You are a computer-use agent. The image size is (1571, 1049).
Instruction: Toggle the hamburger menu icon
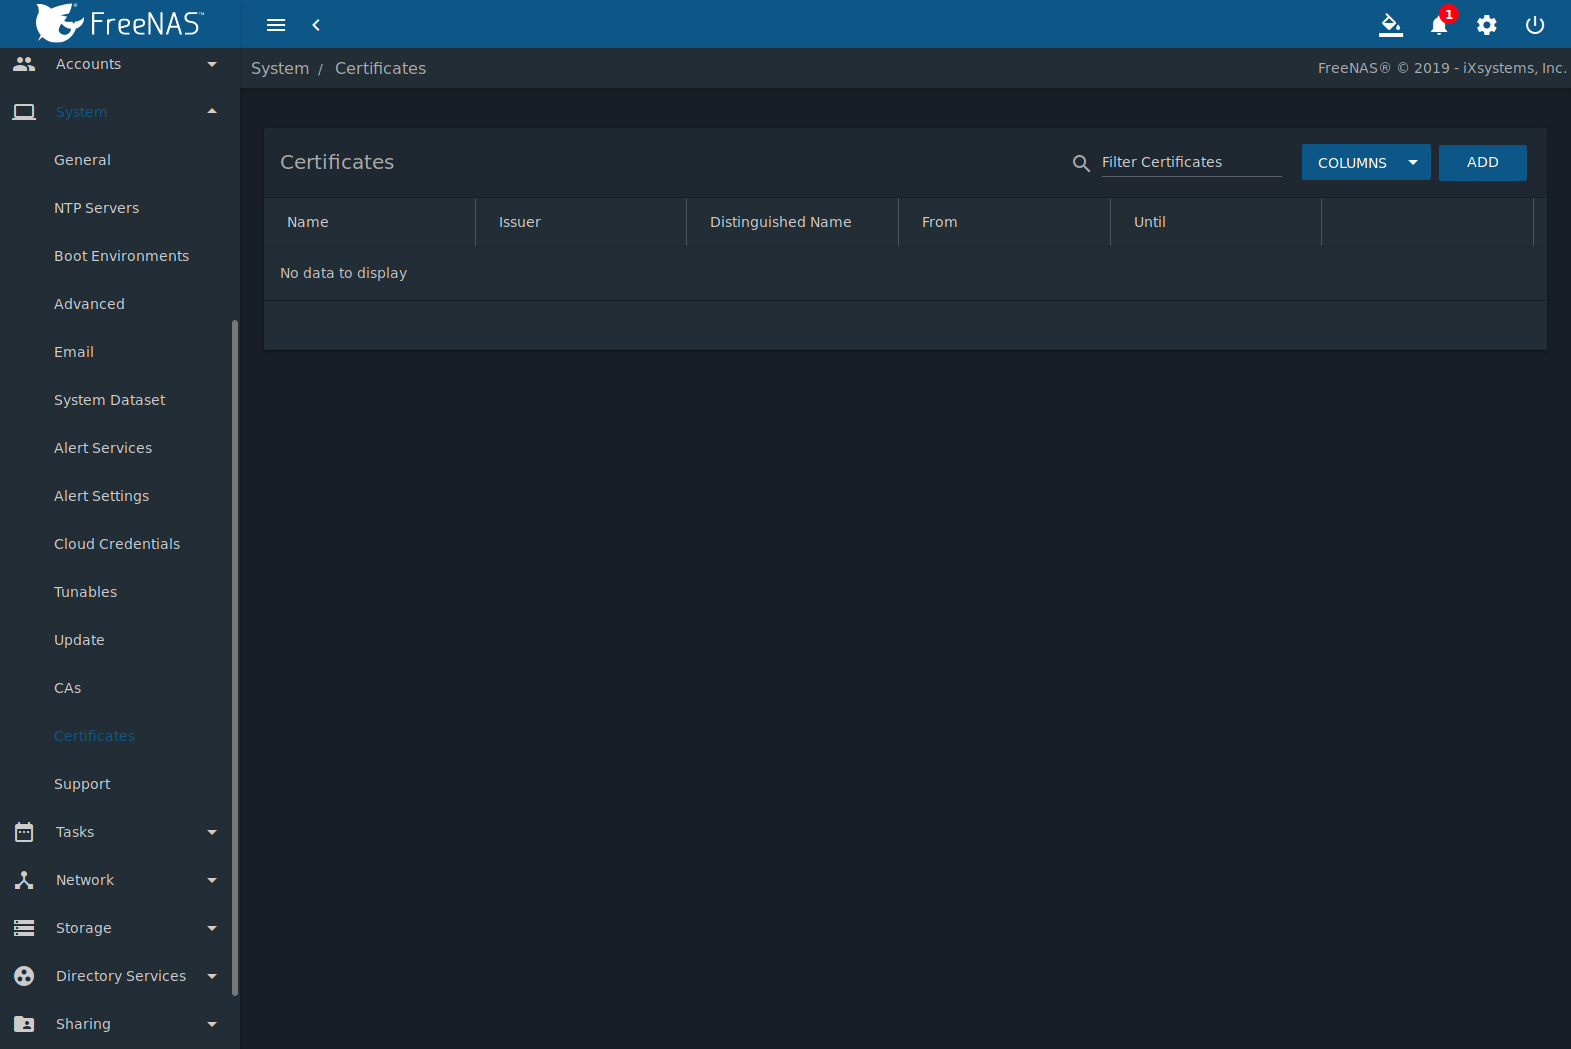(276, 25)
